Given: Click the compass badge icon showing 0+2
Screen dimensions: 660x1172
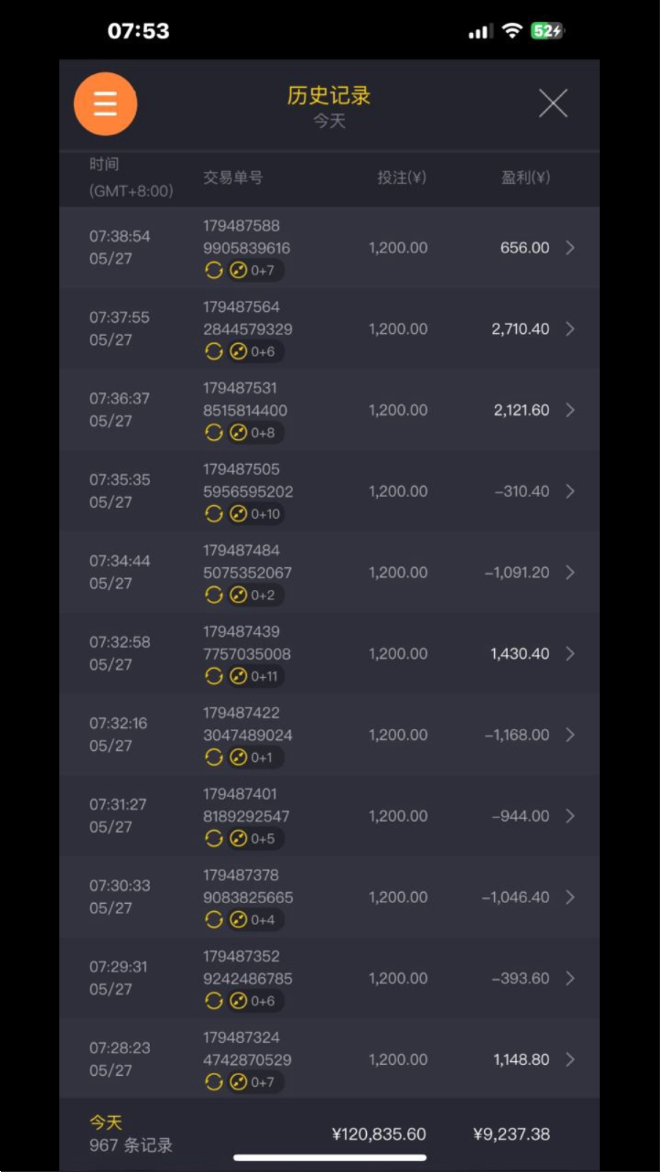Looking at the screenshot, I should point(239,594).
